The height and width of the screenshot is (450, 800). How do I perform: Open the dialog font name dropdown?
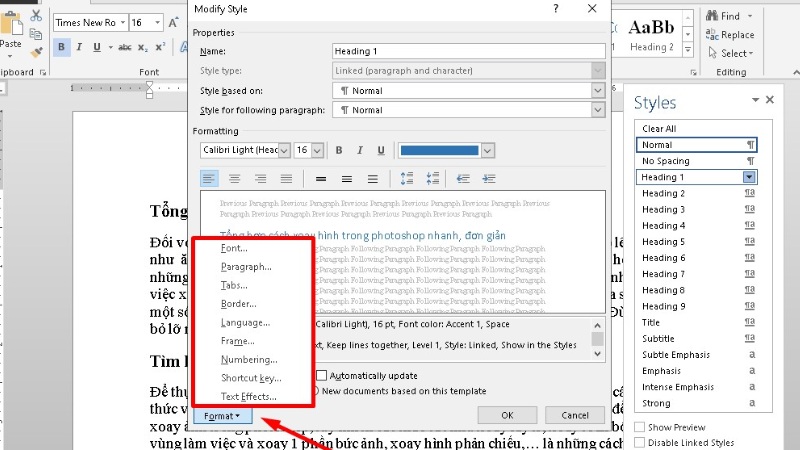coord(285,151)
